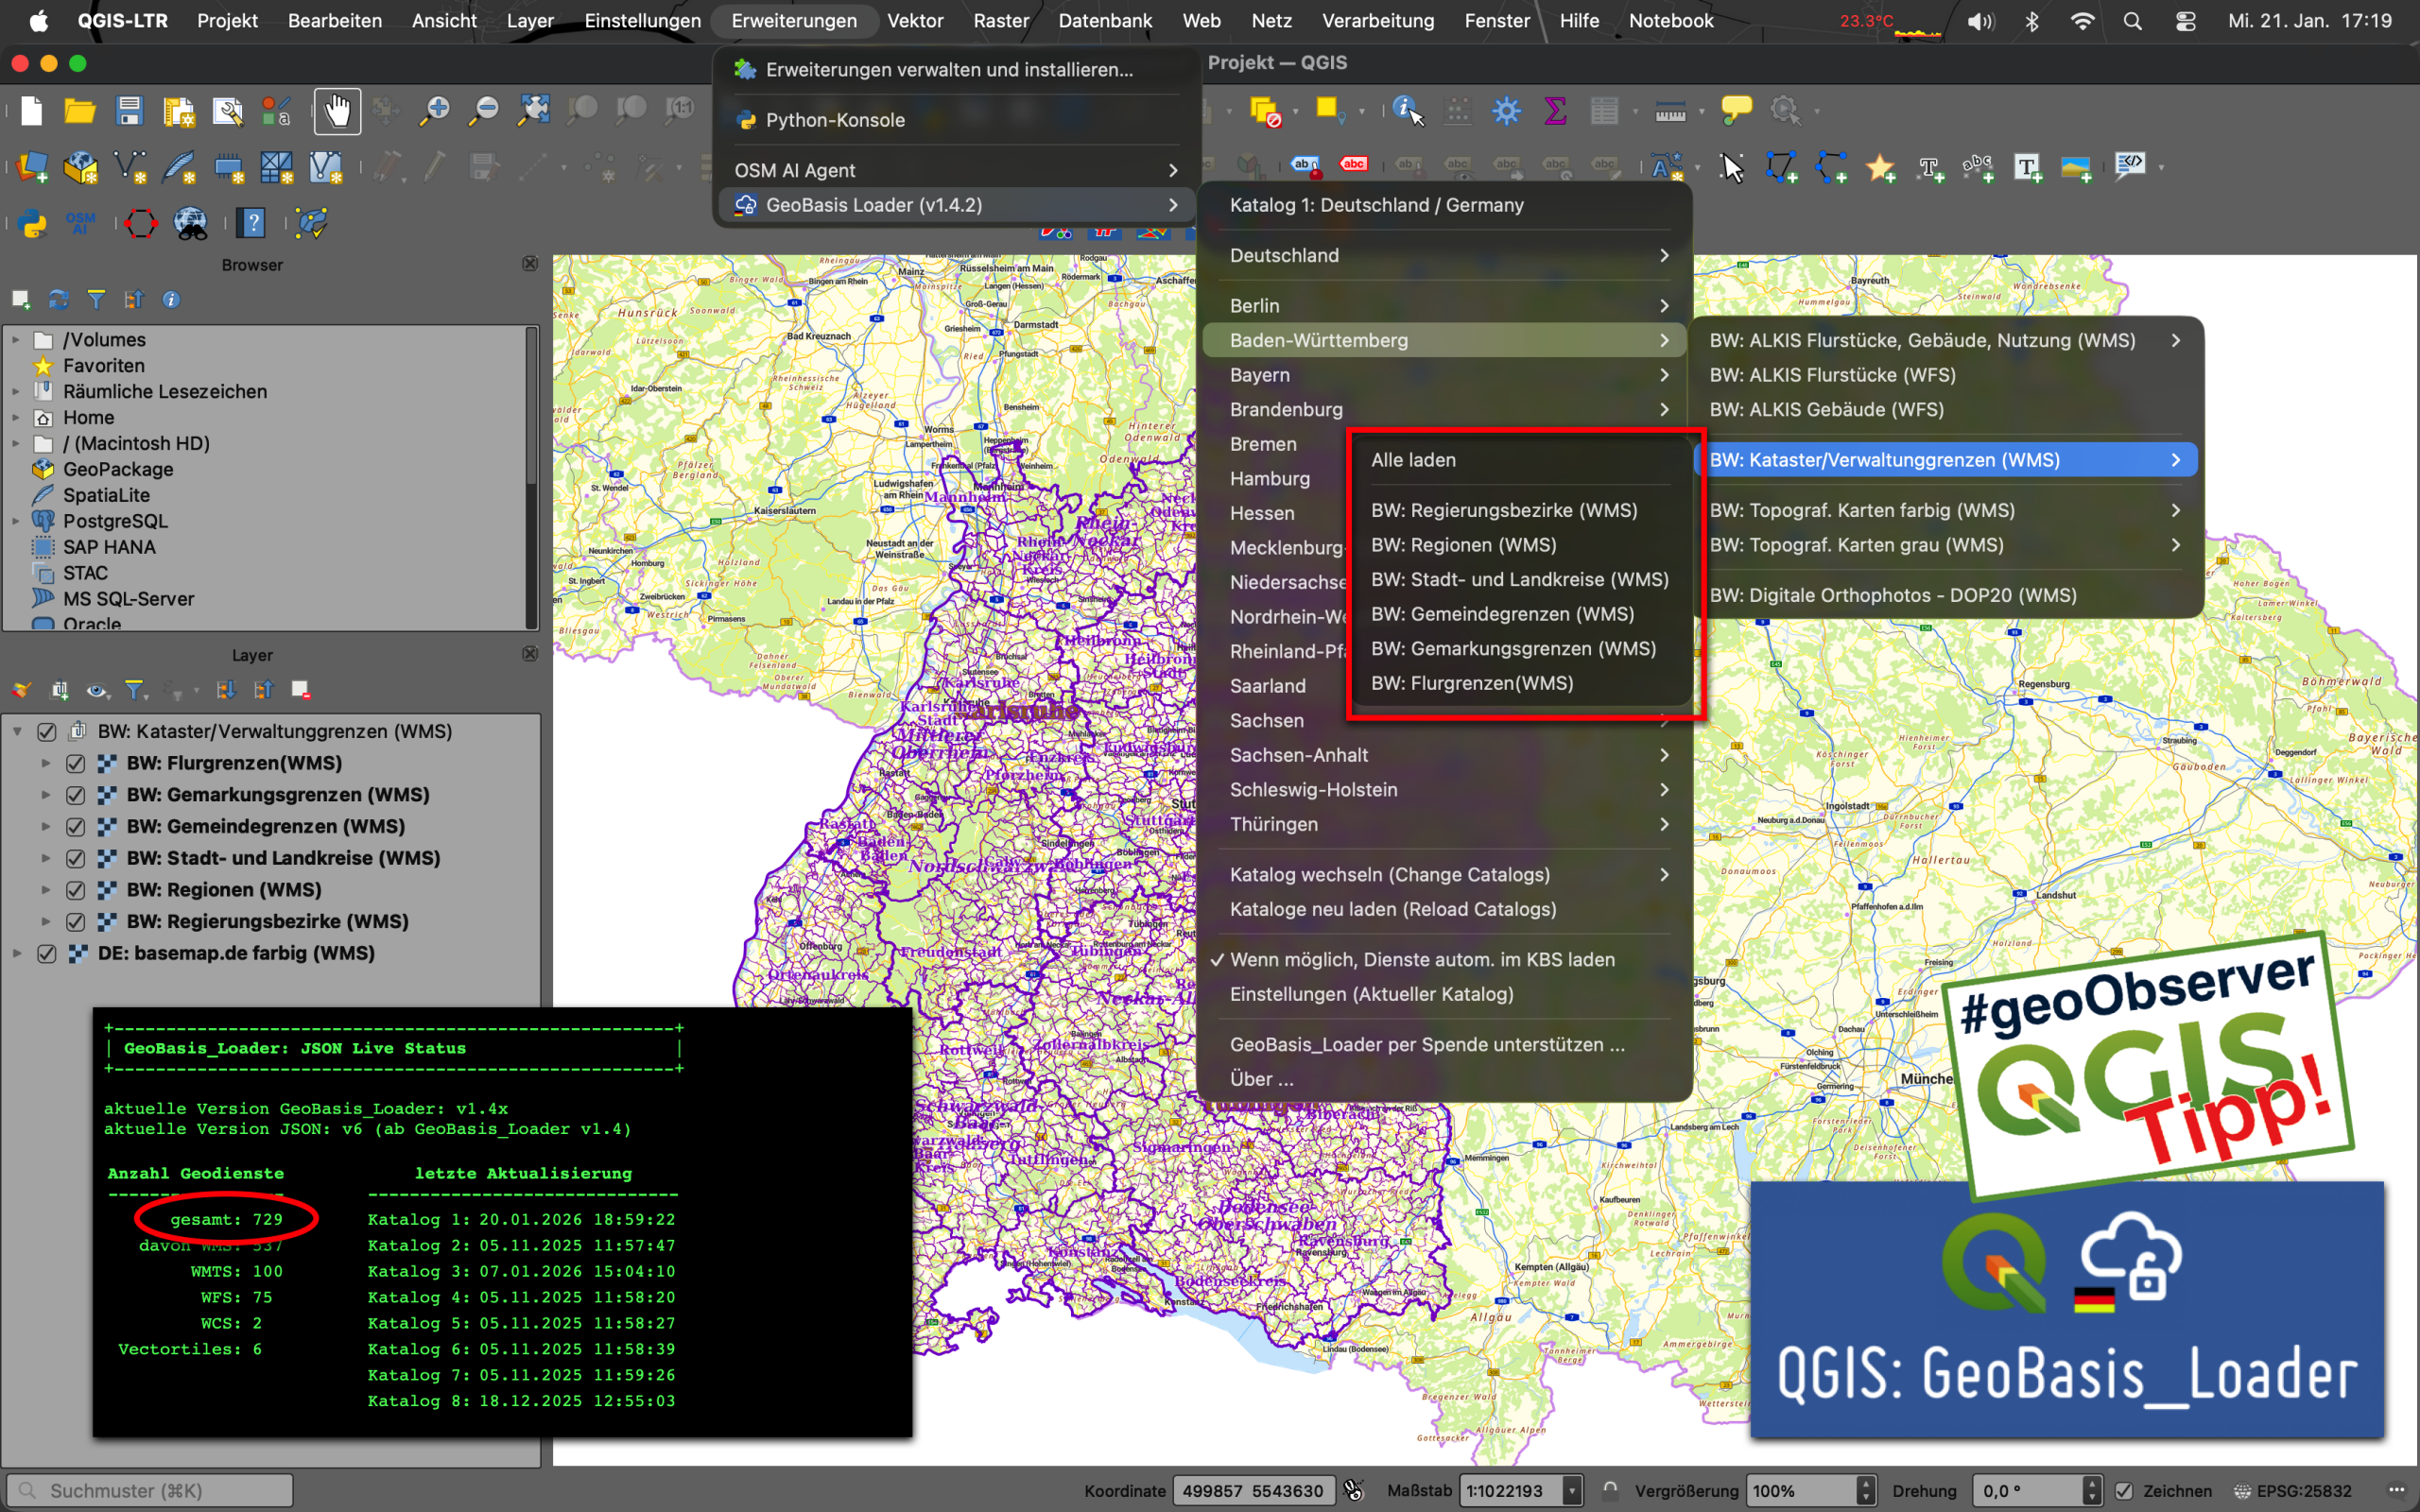2420x1512 pixels.
Task: Click the Zoom In magnifier tool
Action: click(x=435, y=110)
